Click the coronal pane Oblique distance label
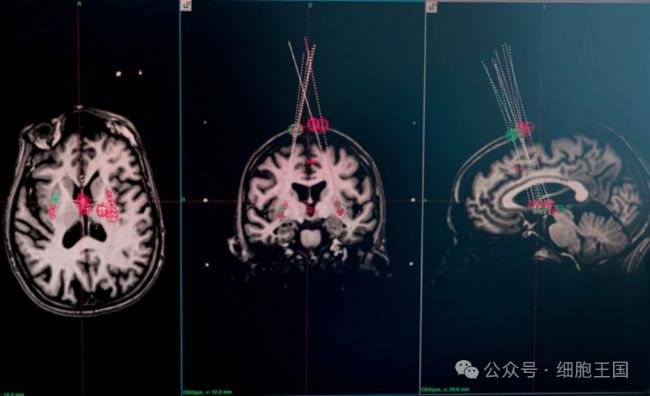This screenshot has height=396, width=650. [x=207, y=391]
